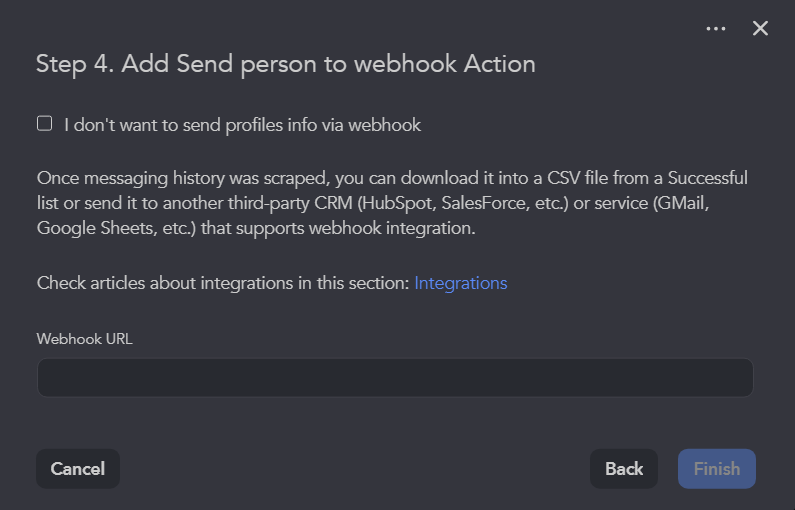Click the "Check articles about integrations" sentence
Screen dimensions: 795x510
pos(223,283)
